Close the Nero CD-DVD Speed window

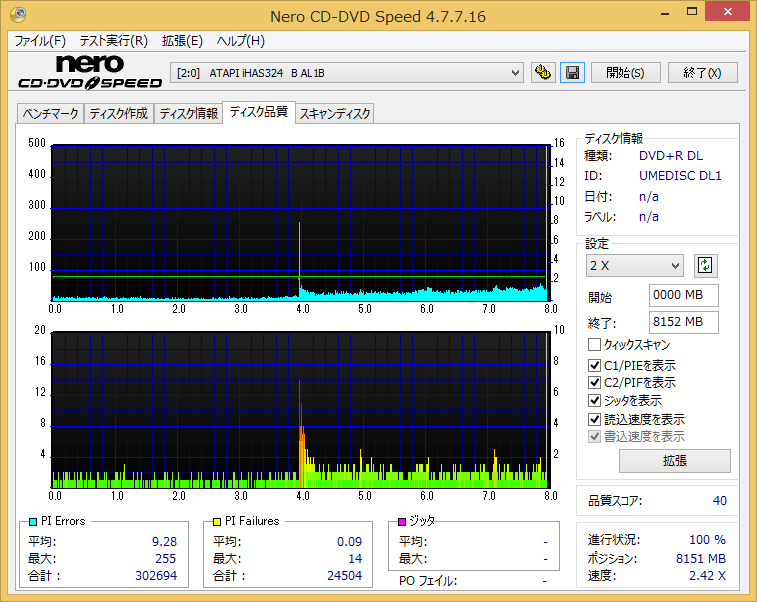[x=728, y=12]
